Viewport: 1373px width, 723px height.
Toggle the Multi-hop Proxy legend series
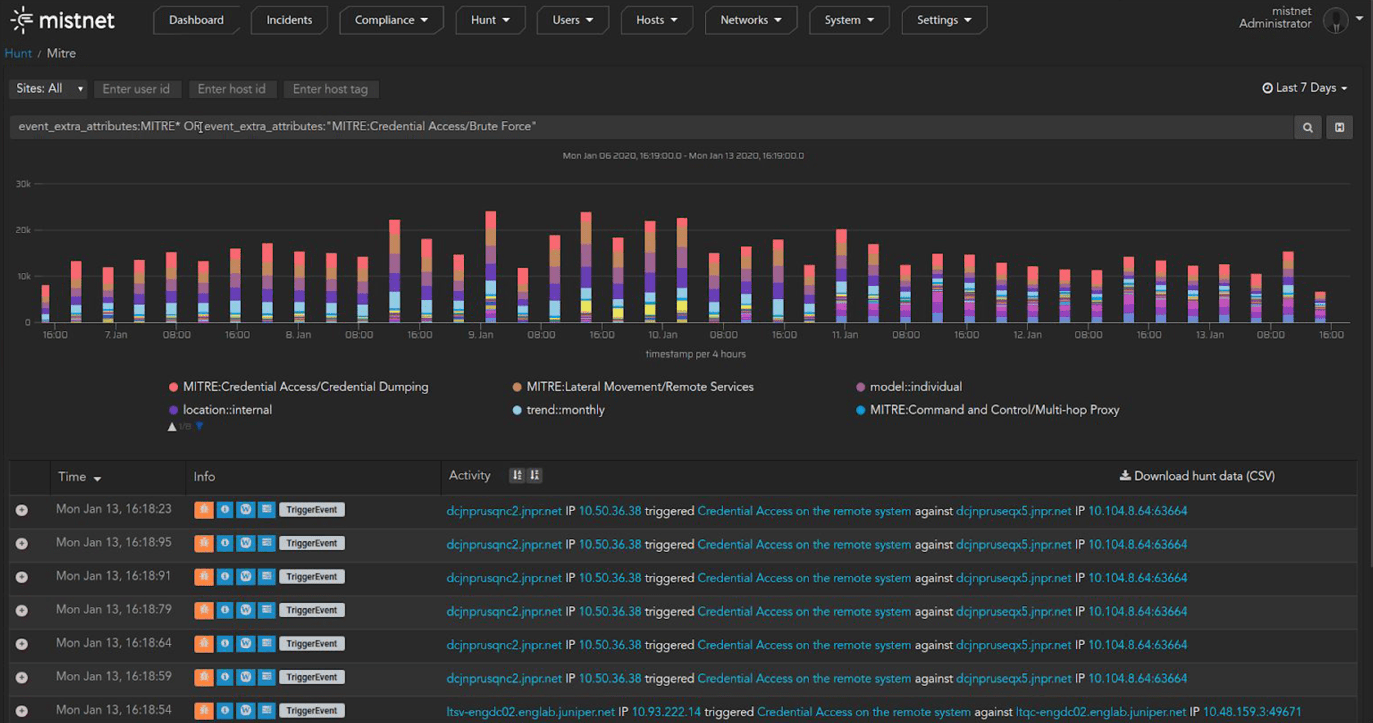[994, 410]
